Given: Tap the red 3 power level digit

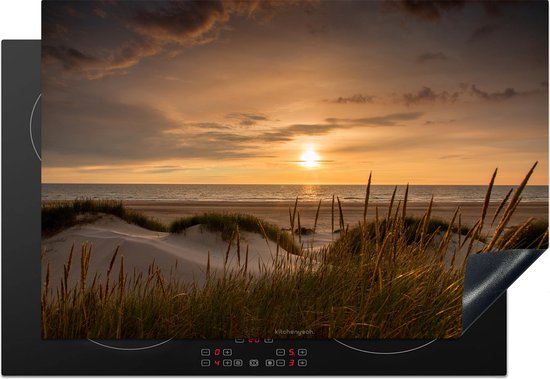Looking at the screenshot, I should 291,363.
